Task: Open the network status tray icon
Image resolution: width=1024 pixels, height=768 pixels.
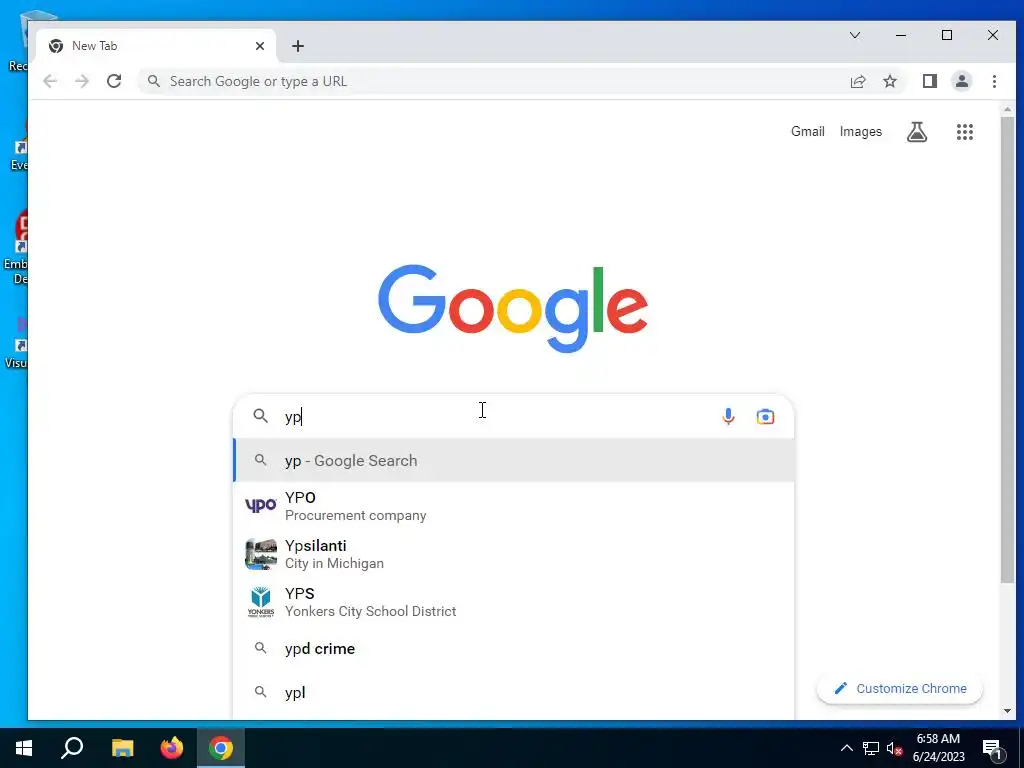Action: [871, 748]
